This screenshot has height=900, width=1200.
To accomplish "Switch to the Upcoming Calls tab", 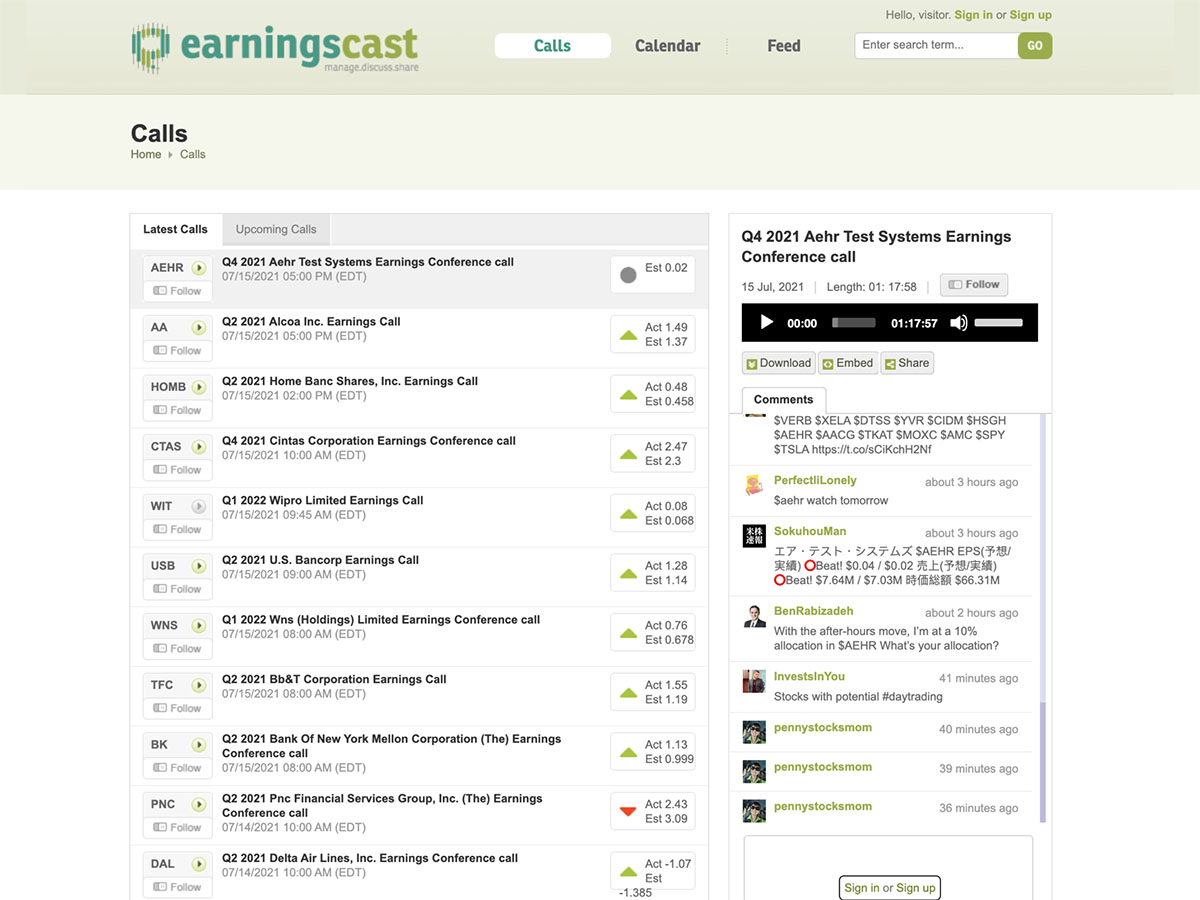I will click(x=276, y=229).
